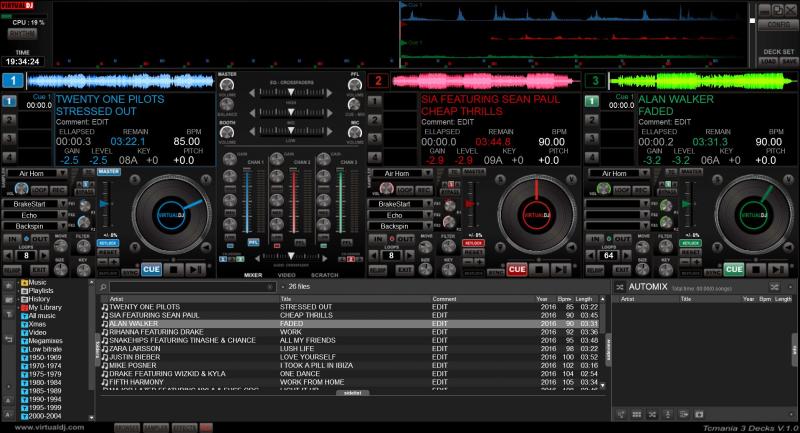Hit the green CUE button on deck 3

[734, 269]
